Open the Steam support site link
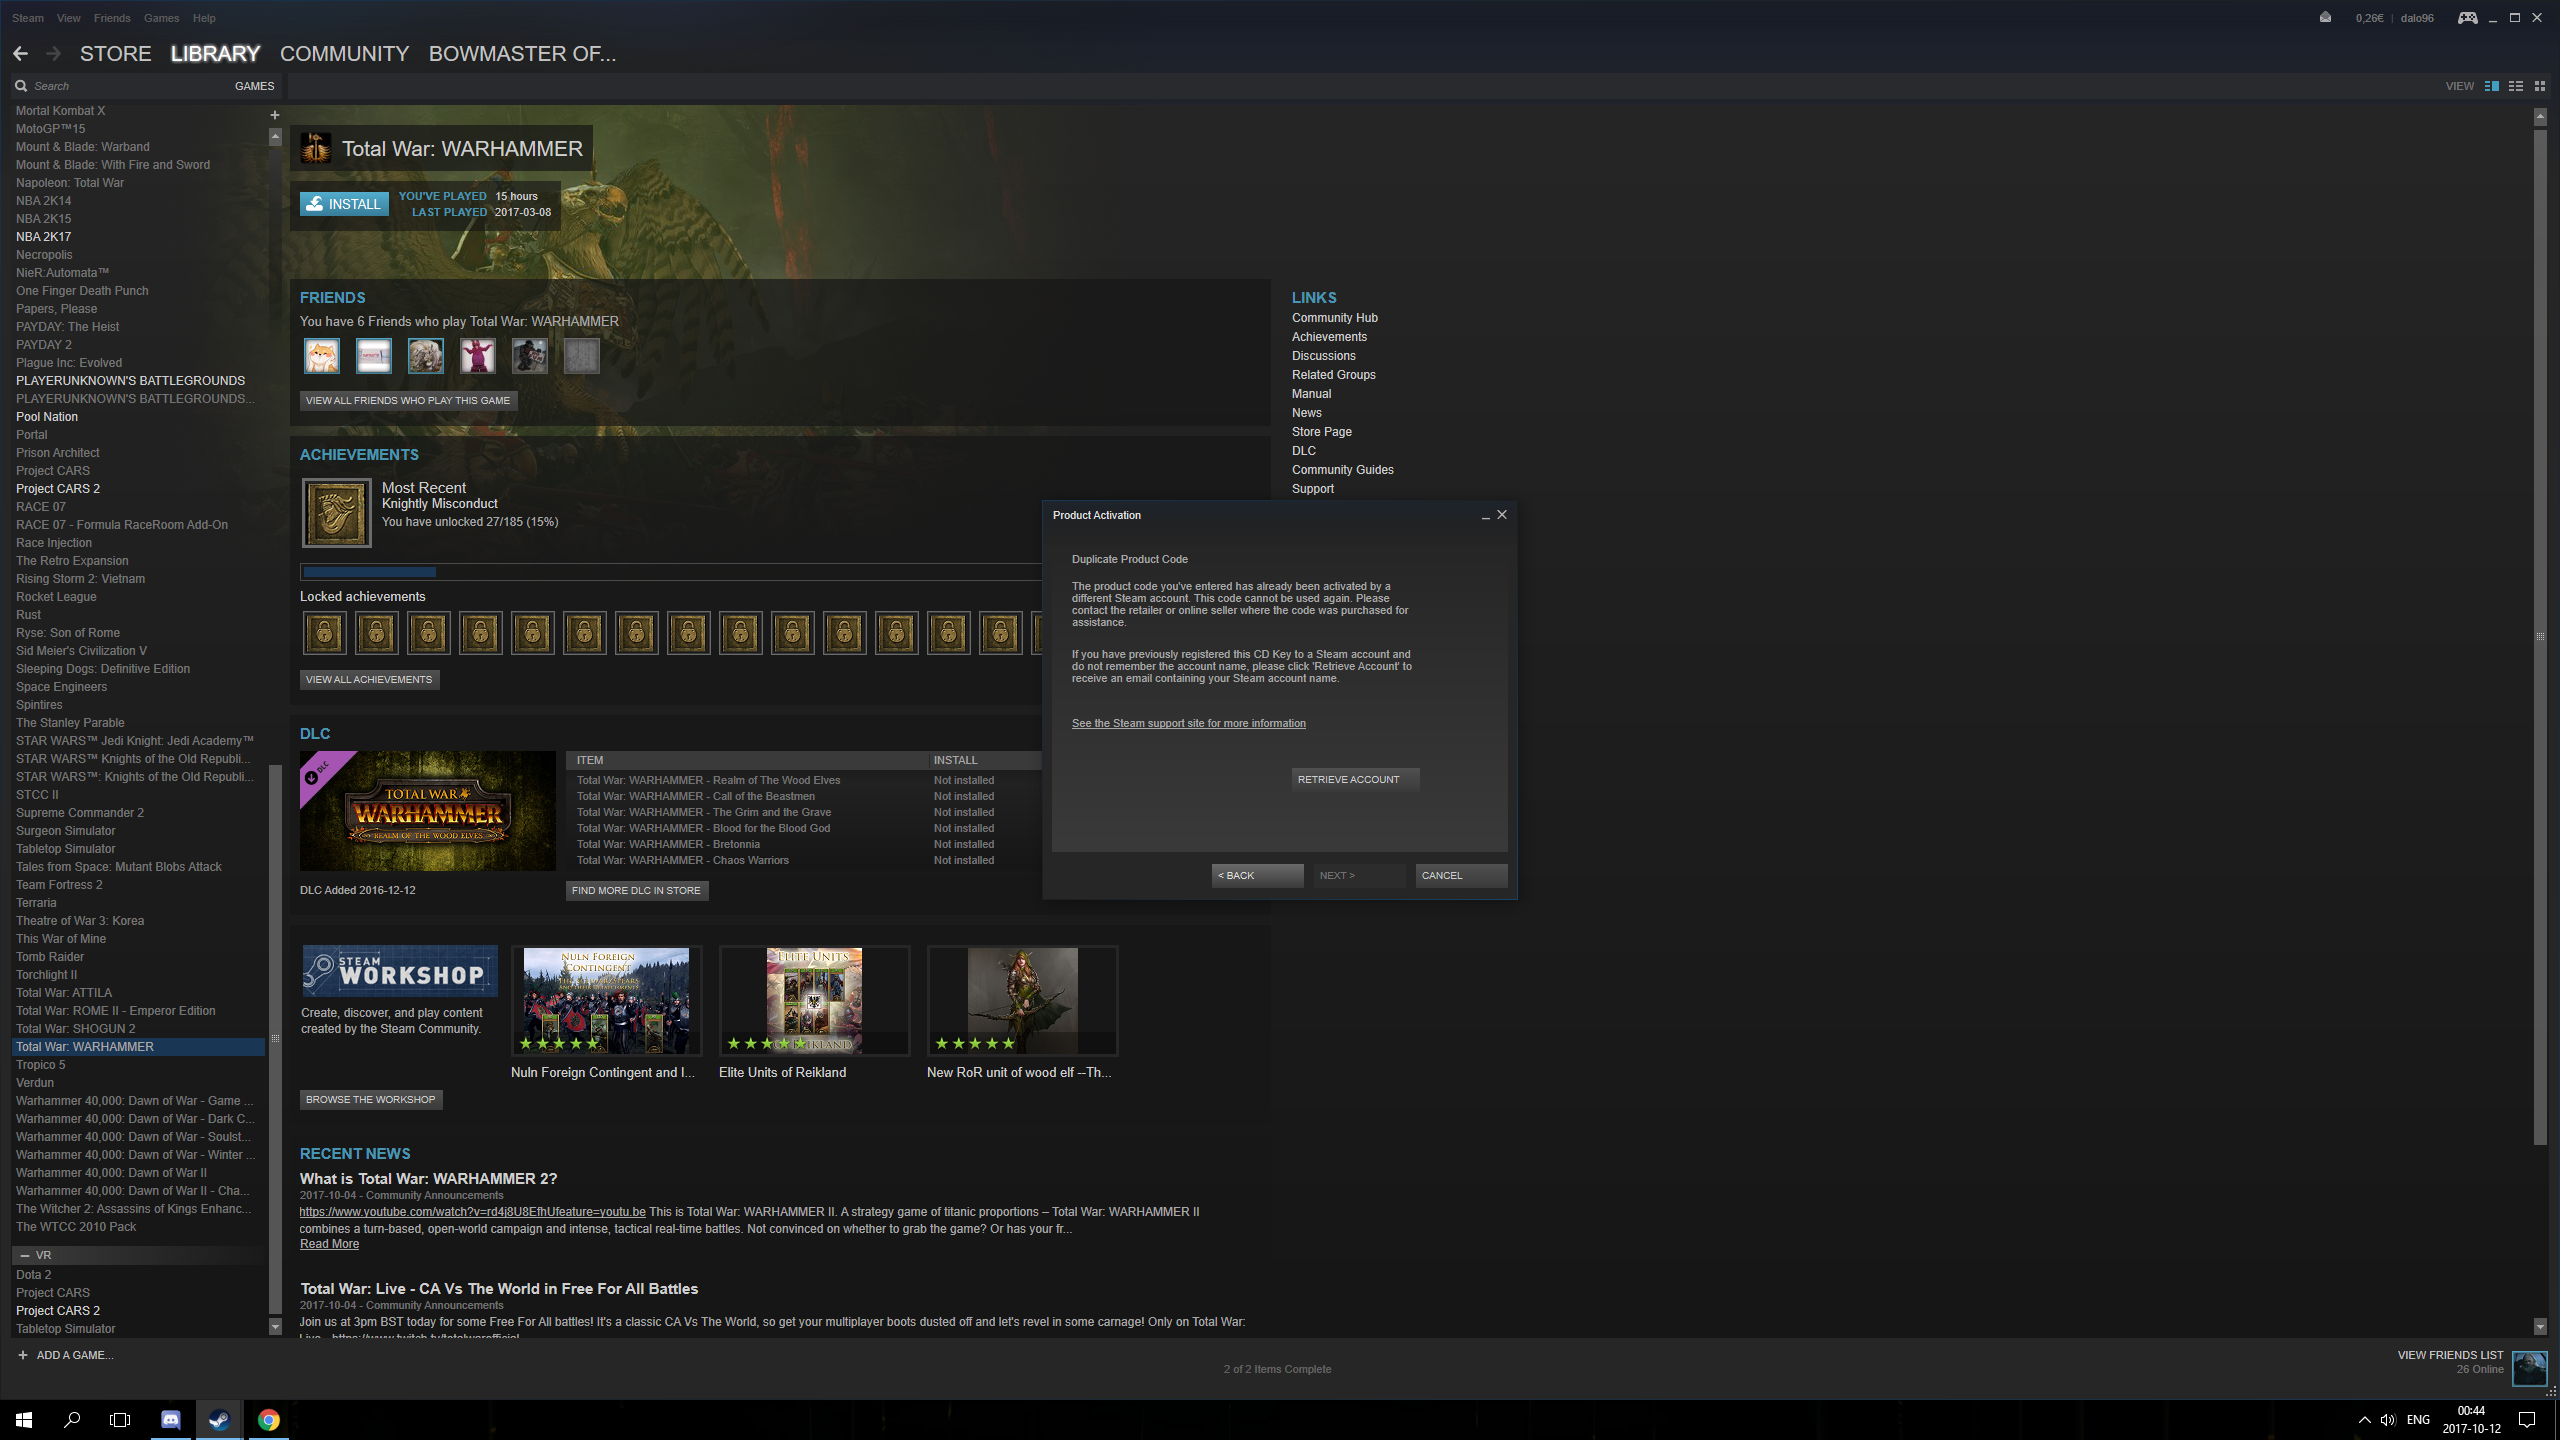Viewport: 2560px width, 1440px height. pos(1189,723)
